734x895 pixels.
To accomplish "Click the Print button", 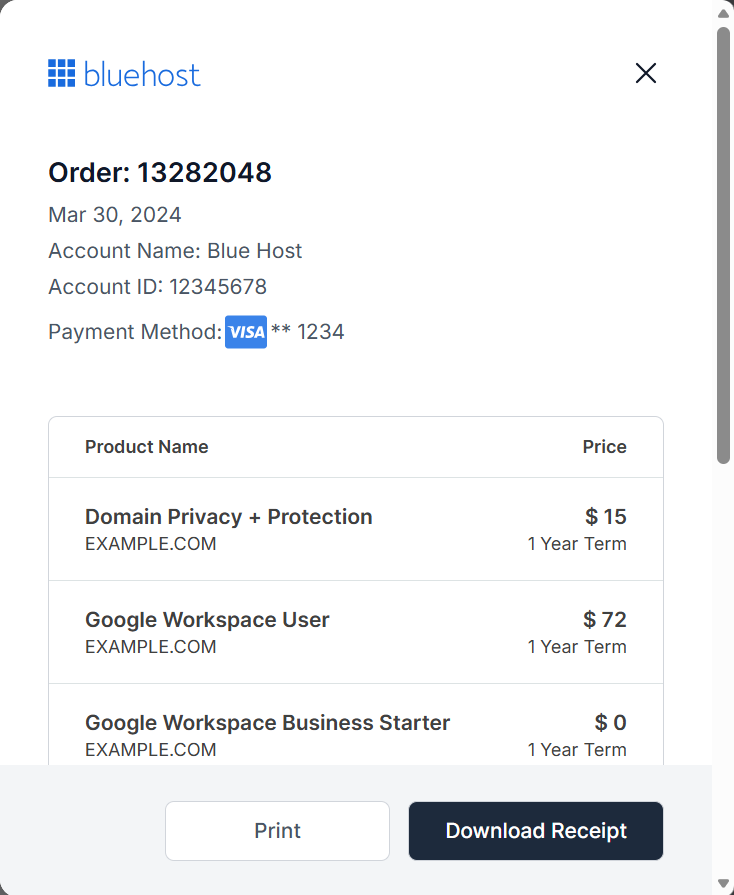I will pyautogui.click(x=277, y=830).
